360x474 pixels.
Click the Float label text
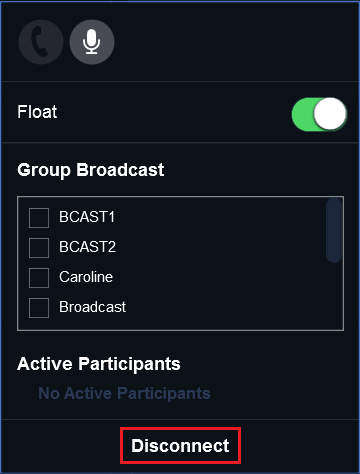37,112
